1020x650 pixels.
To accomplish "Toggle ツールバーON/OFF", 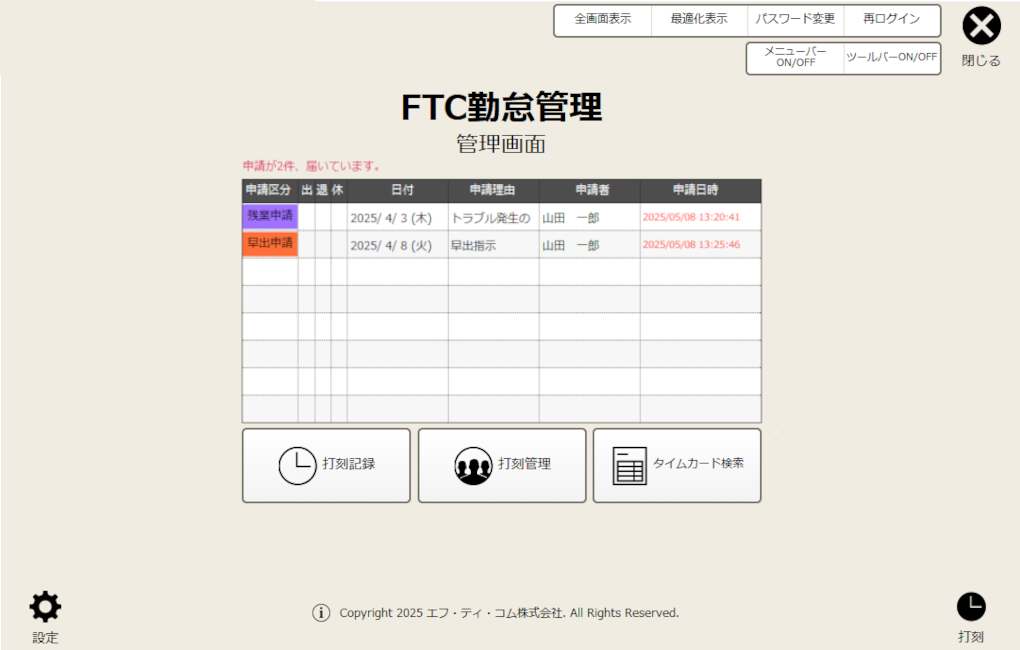I will tap(892, 58).
